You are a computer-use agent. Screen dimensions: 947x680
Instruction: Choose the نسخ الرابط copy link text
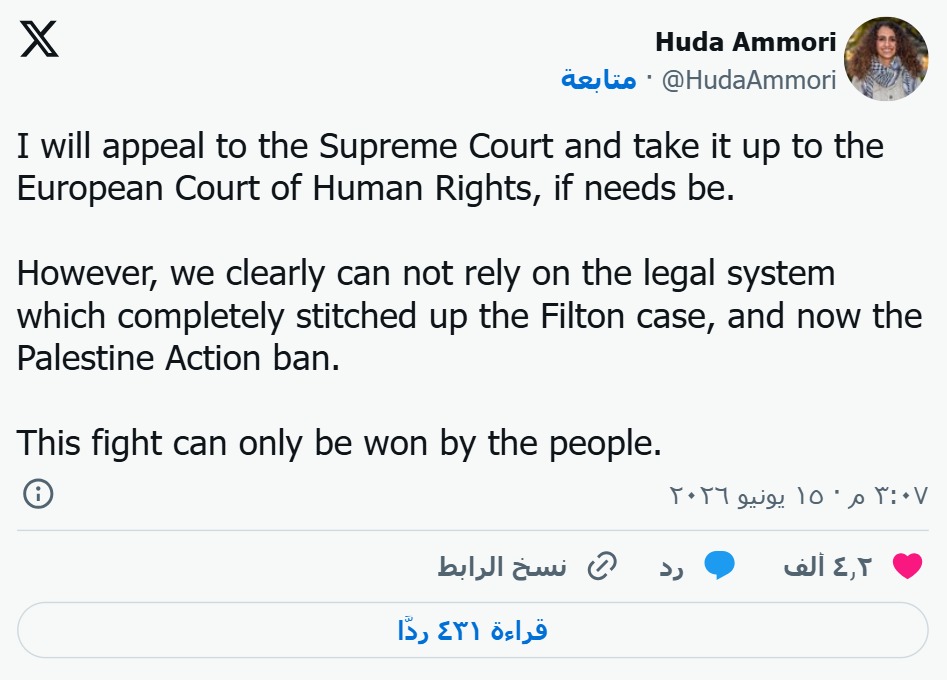pos(502,566)
